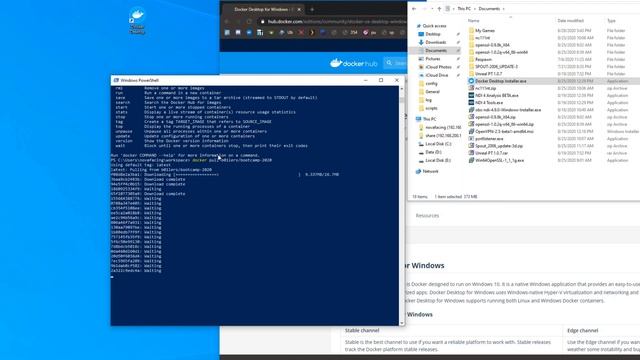Open Downloads in Explorer sidebar
640x360 pixels.
pyautogui.click(x=436, y=42)
